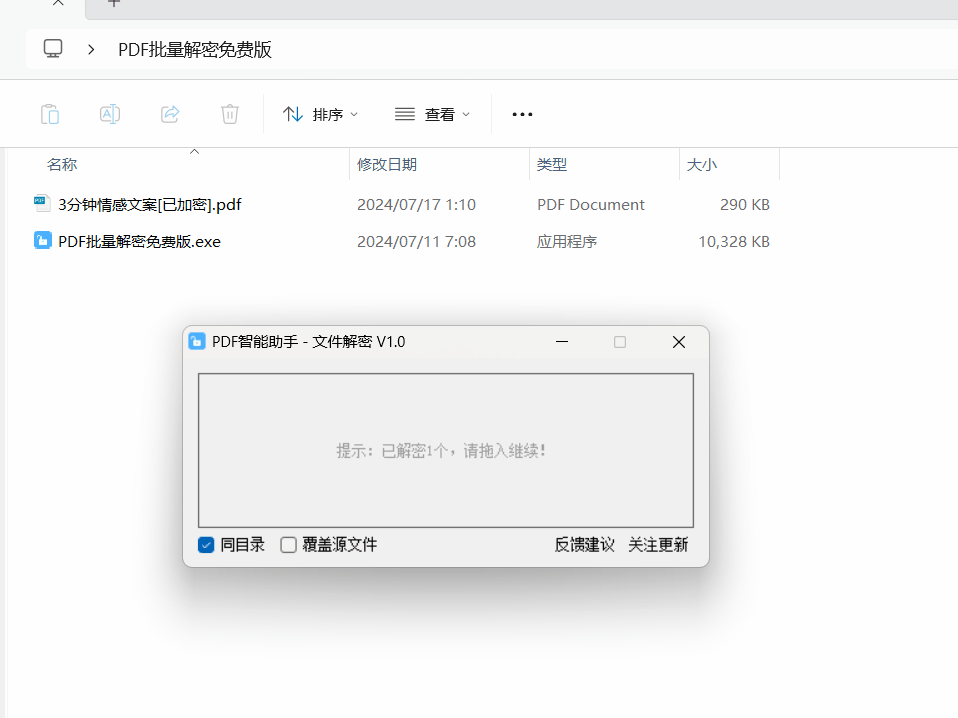This screenshot has width=958, height=718.
Task: Sort by the 名称 column header
Action: [62, 165]
